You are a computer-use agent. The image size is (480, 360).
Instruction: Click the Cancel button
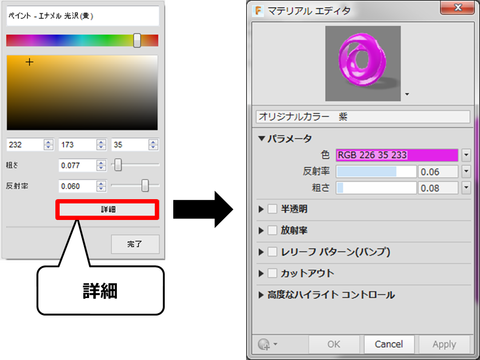pos(389,344)
